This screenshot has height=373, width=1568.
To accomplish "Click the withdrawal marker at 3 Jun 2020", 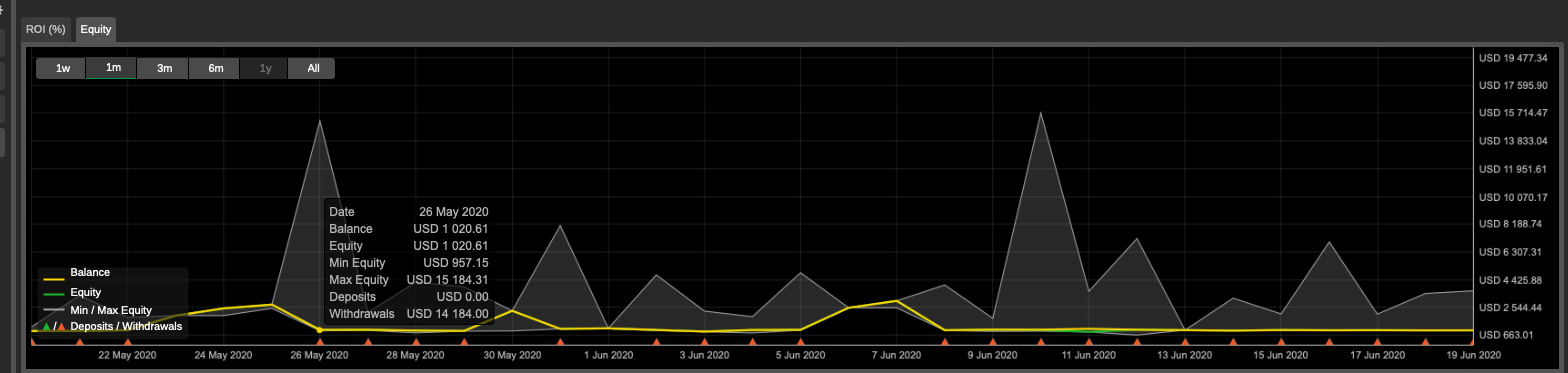I will coord(704,342).
